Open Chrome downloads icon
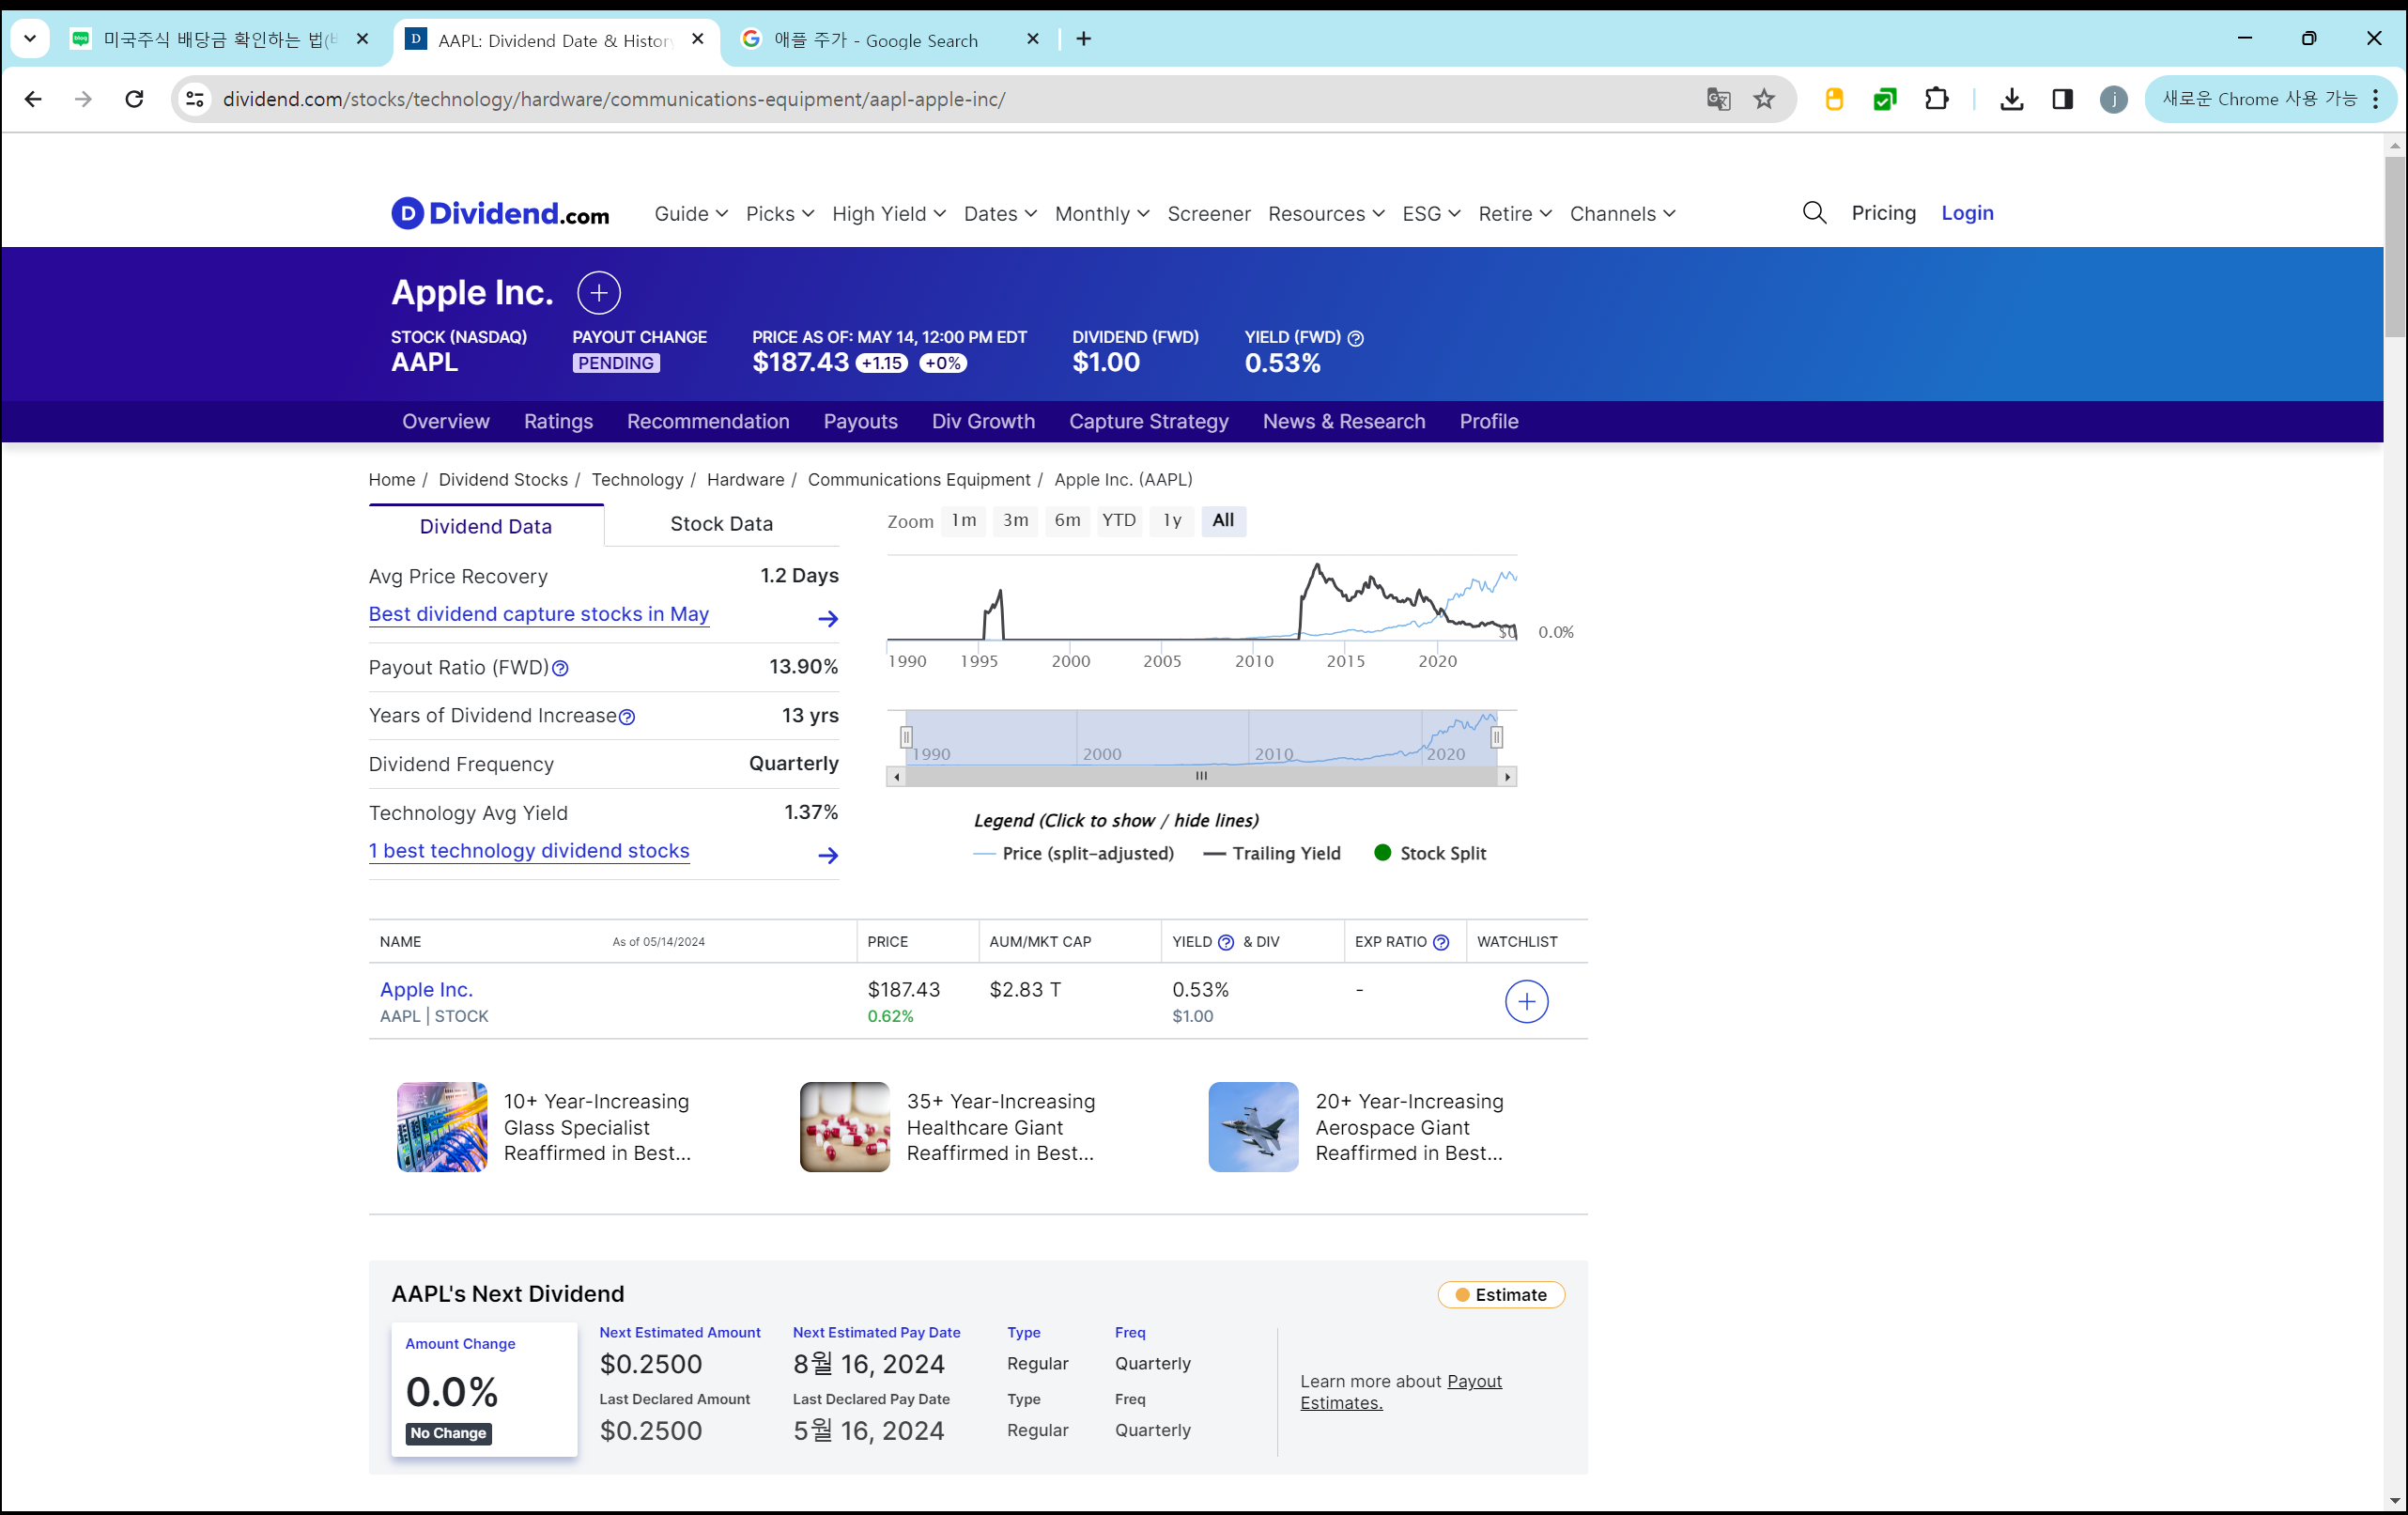This screenshot has width=2408, height=1515. [2012, 99]
